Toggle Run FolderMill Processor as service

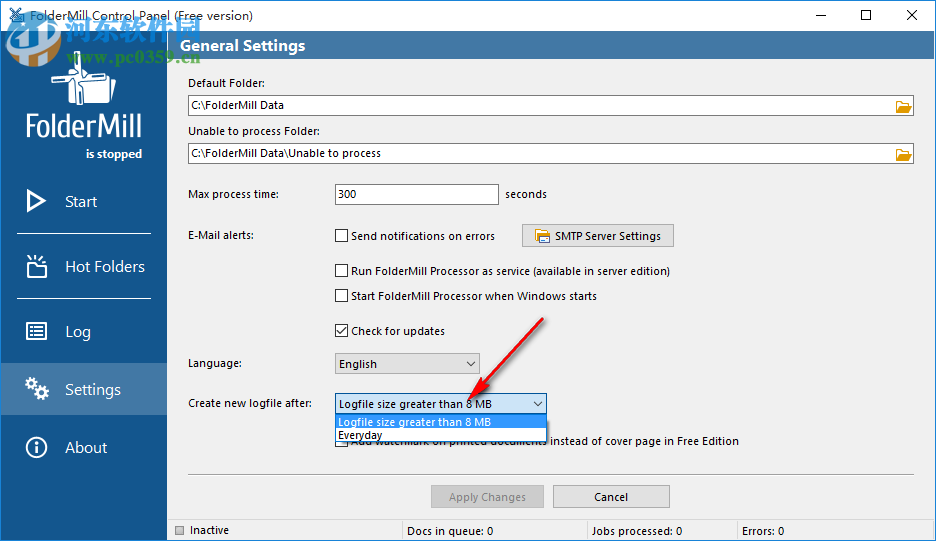342,271
